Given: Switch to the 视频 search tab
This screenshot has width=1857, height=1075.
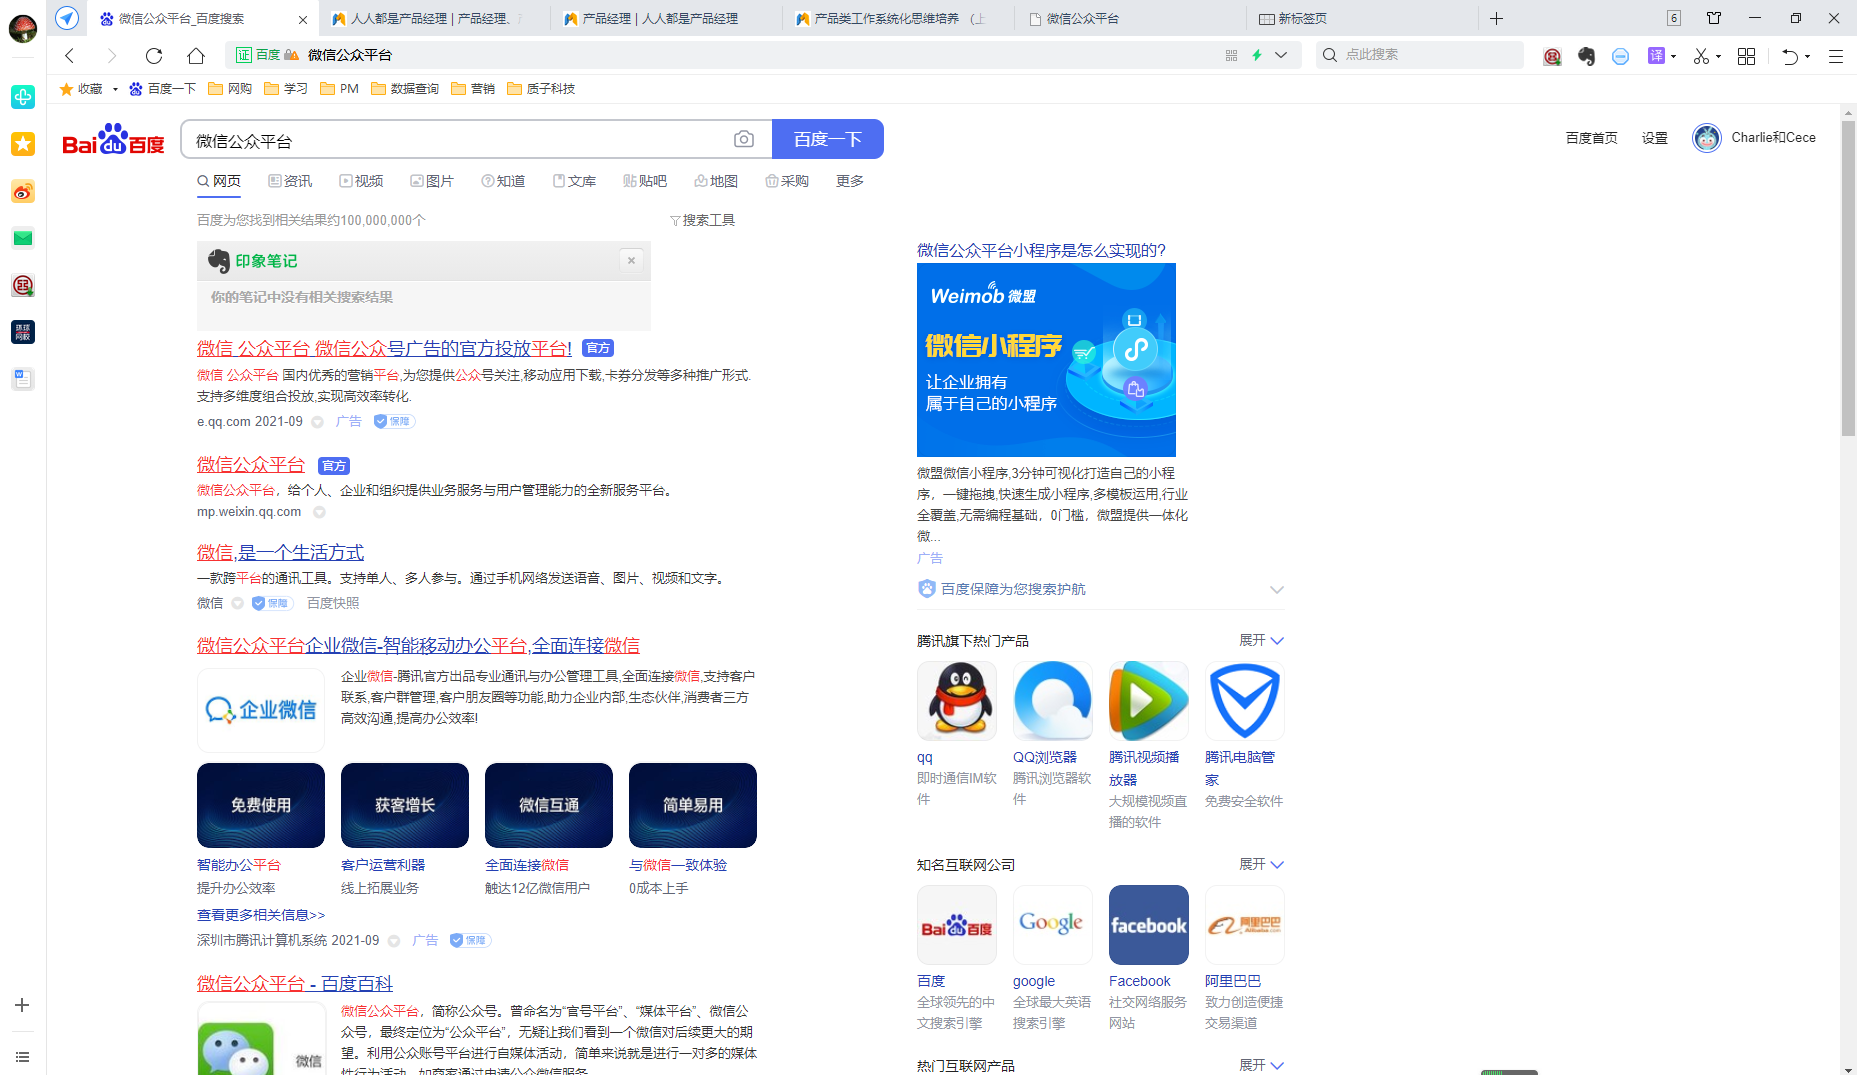Looking at the screenshot, I should (x=361, y=181).
